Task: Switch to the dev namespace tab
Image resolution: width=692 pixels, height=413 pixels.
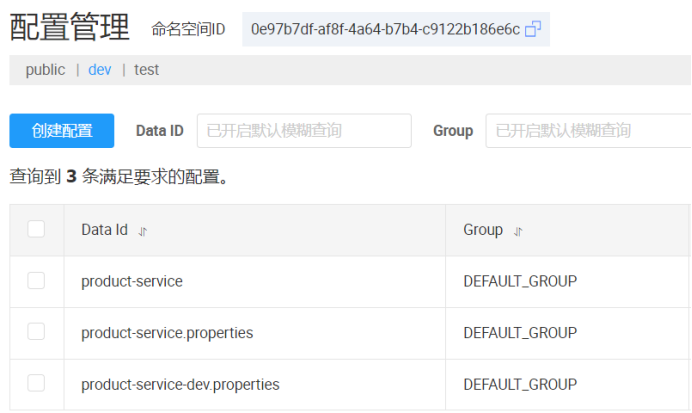Action: point(100,70)
